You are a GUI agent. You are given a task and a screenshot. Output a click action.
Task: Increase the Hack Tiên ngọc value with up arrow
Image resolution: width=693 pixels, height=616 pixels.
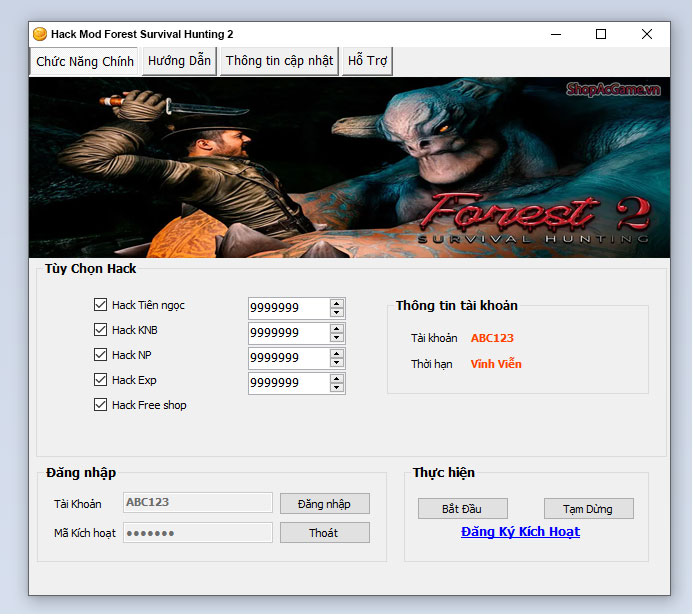(x=337, y=304)
